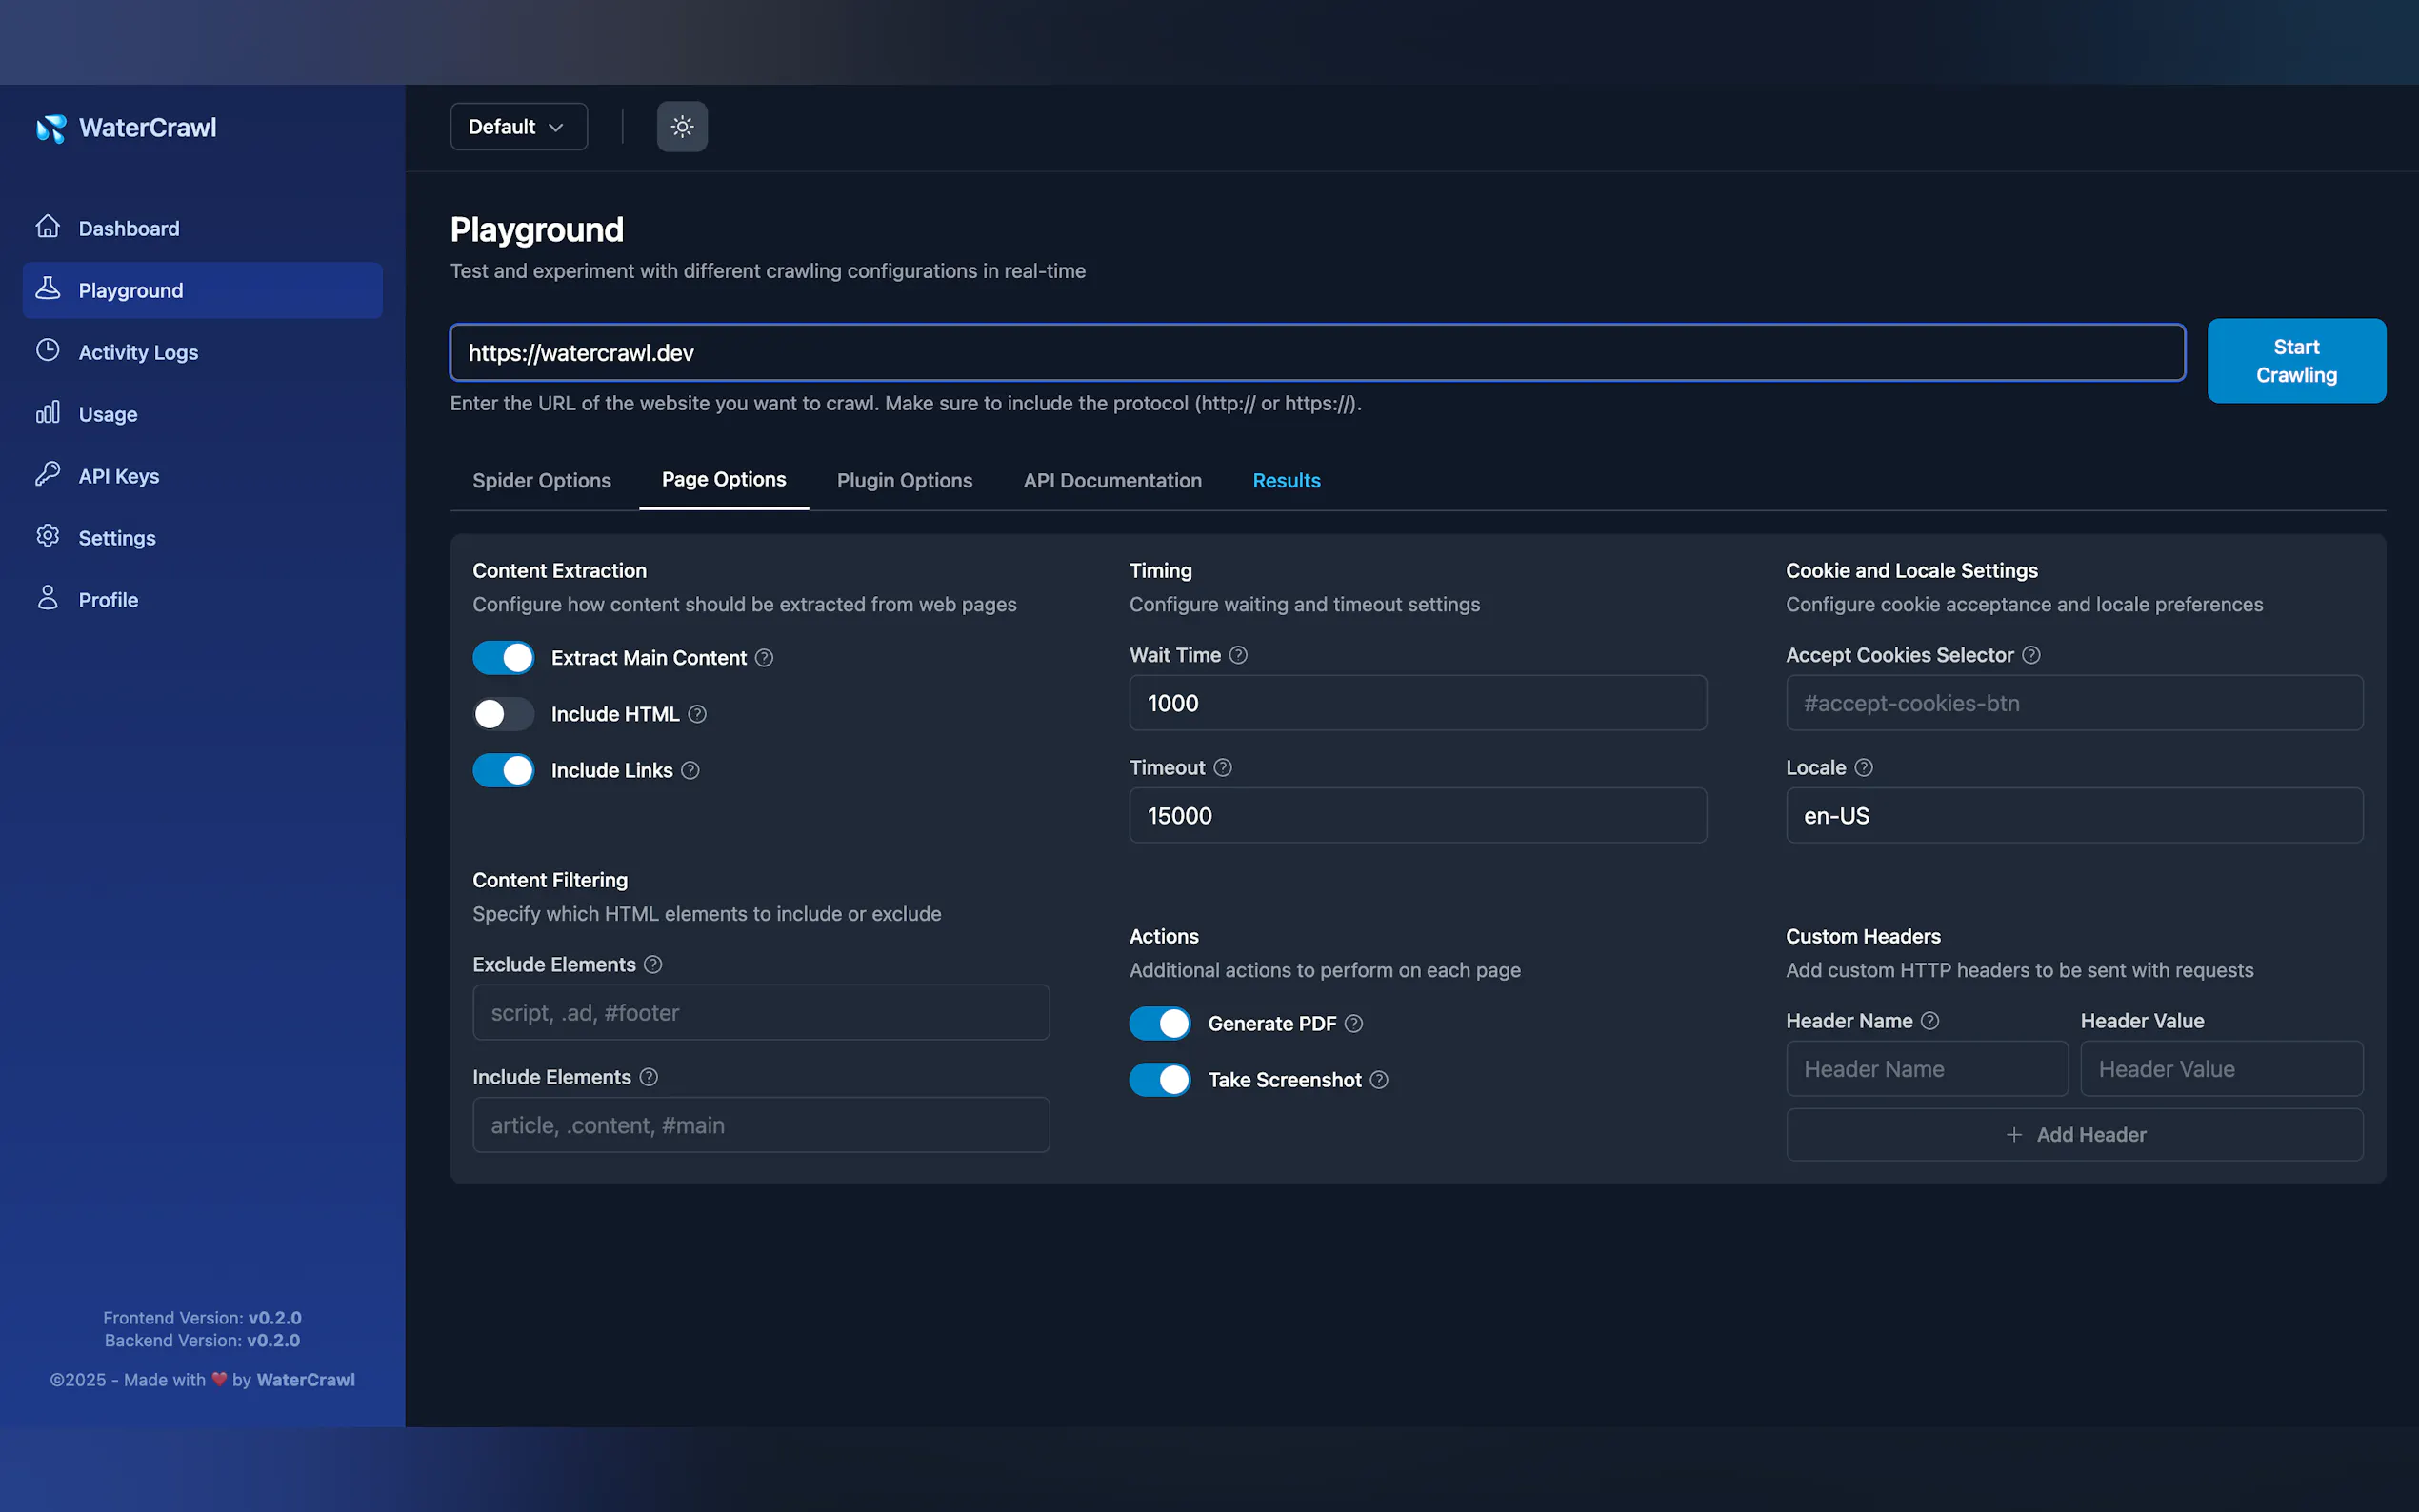
Task: Click the Activity Logs clock icon
Action: [x=47, y=350]
